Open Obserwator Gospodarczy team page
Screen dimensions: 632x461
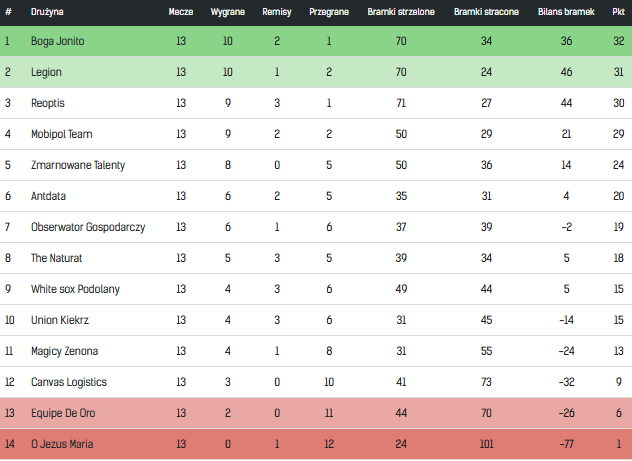click(x=88, y=227)
